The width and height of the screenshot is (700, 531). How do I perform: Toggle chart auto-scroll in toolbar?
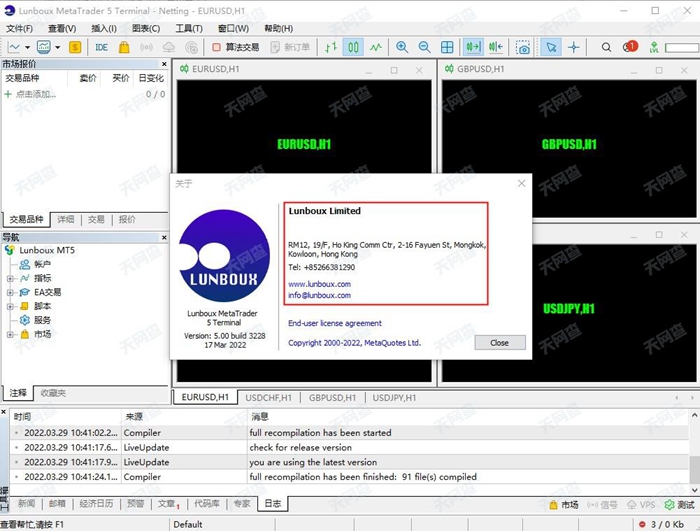point(473,47)
